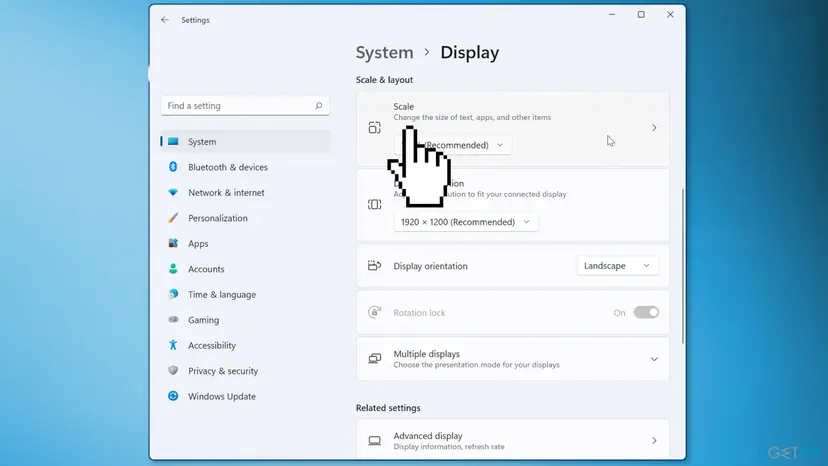The image size is (828, 466).
Task: Go to Apps settings
Action: [x=245, y=243]
